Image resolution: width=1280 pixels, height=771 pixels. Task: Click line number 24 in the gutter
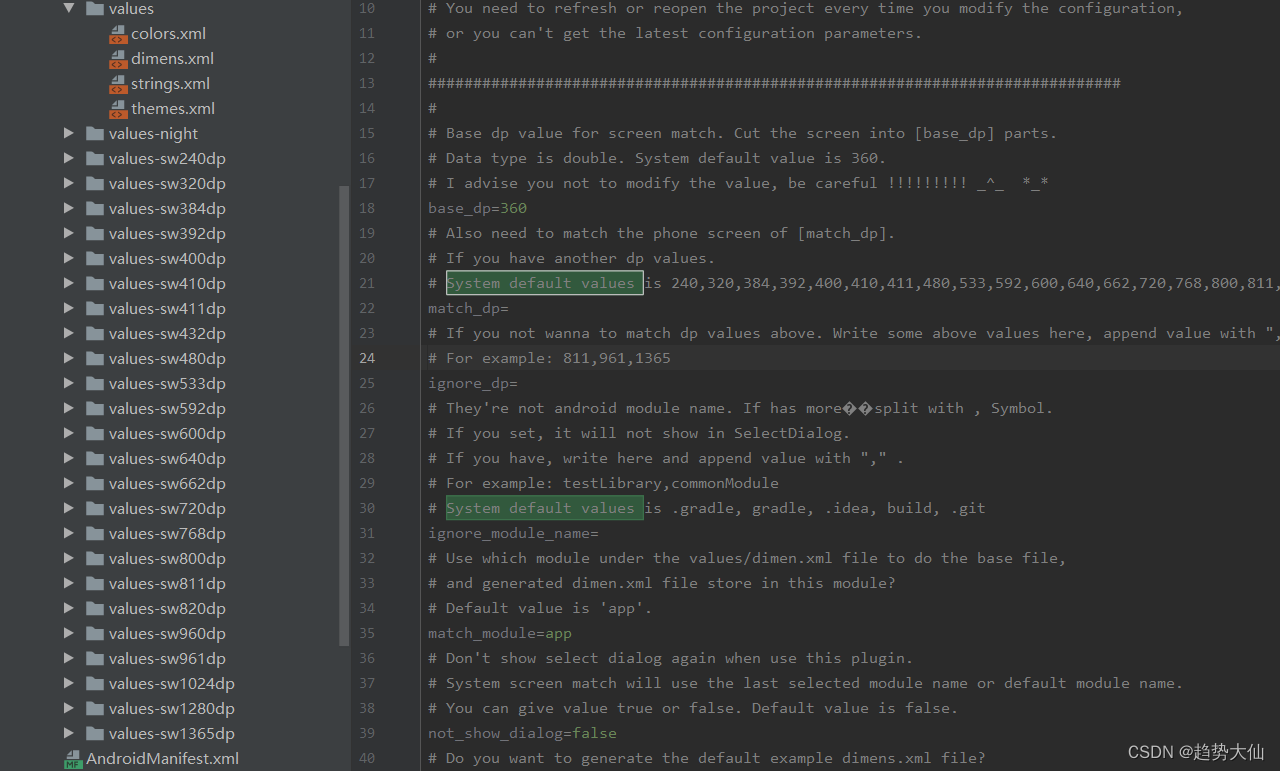(367, 358)
